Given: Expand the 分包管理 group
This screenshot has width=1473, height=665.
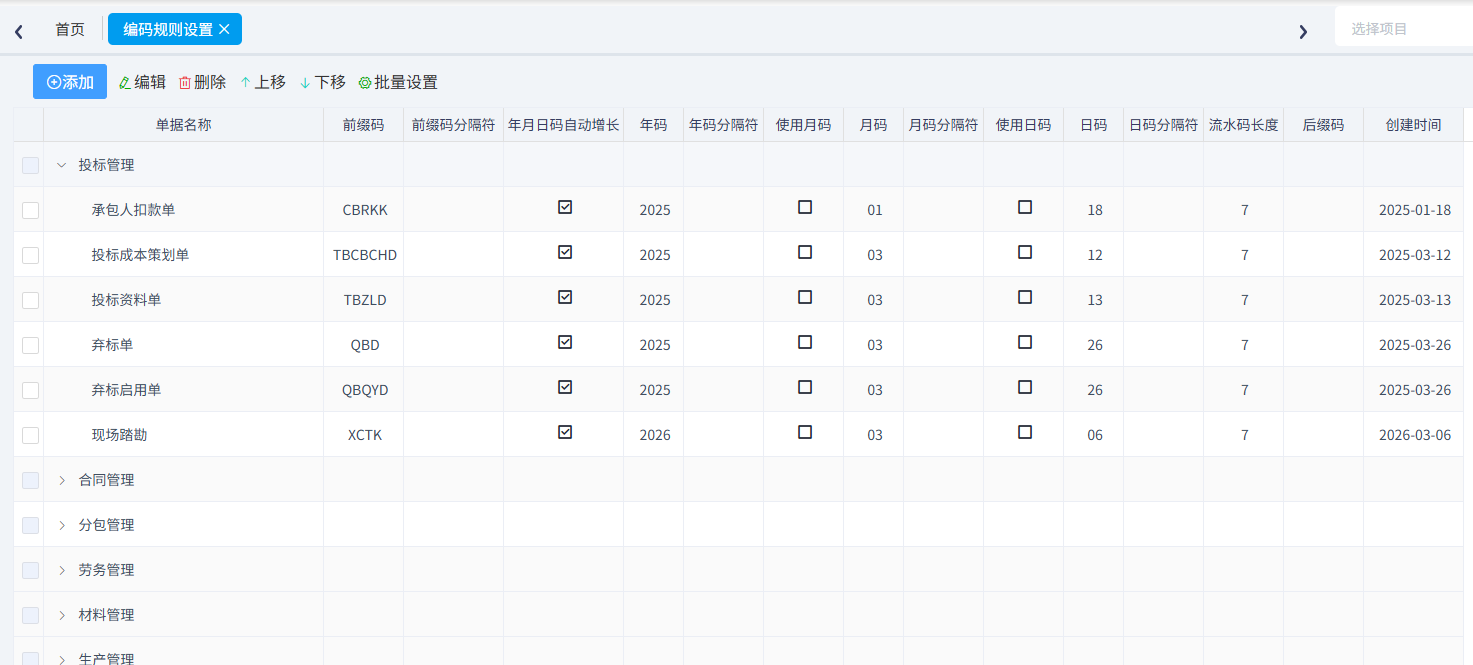Looking at the screenshot, I should coord(61,525).
